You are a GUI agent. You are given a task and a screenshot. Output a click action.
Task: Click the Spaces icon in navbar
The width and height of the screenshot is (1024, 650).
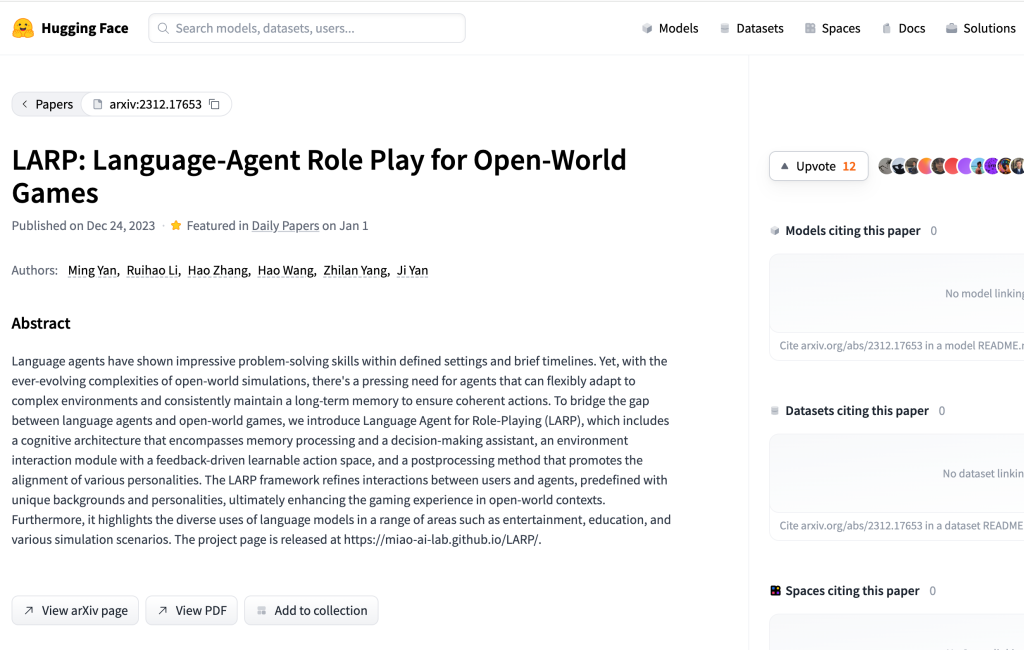[810, 28]
